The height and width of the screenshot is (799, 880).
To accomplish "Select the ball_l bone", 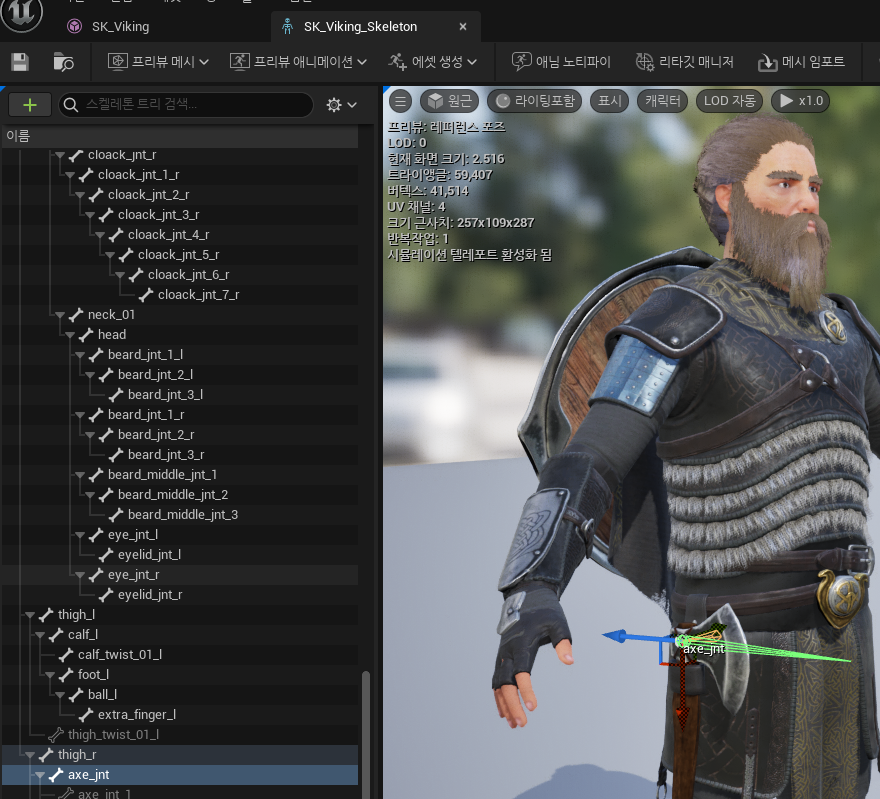I will [102, 695].
